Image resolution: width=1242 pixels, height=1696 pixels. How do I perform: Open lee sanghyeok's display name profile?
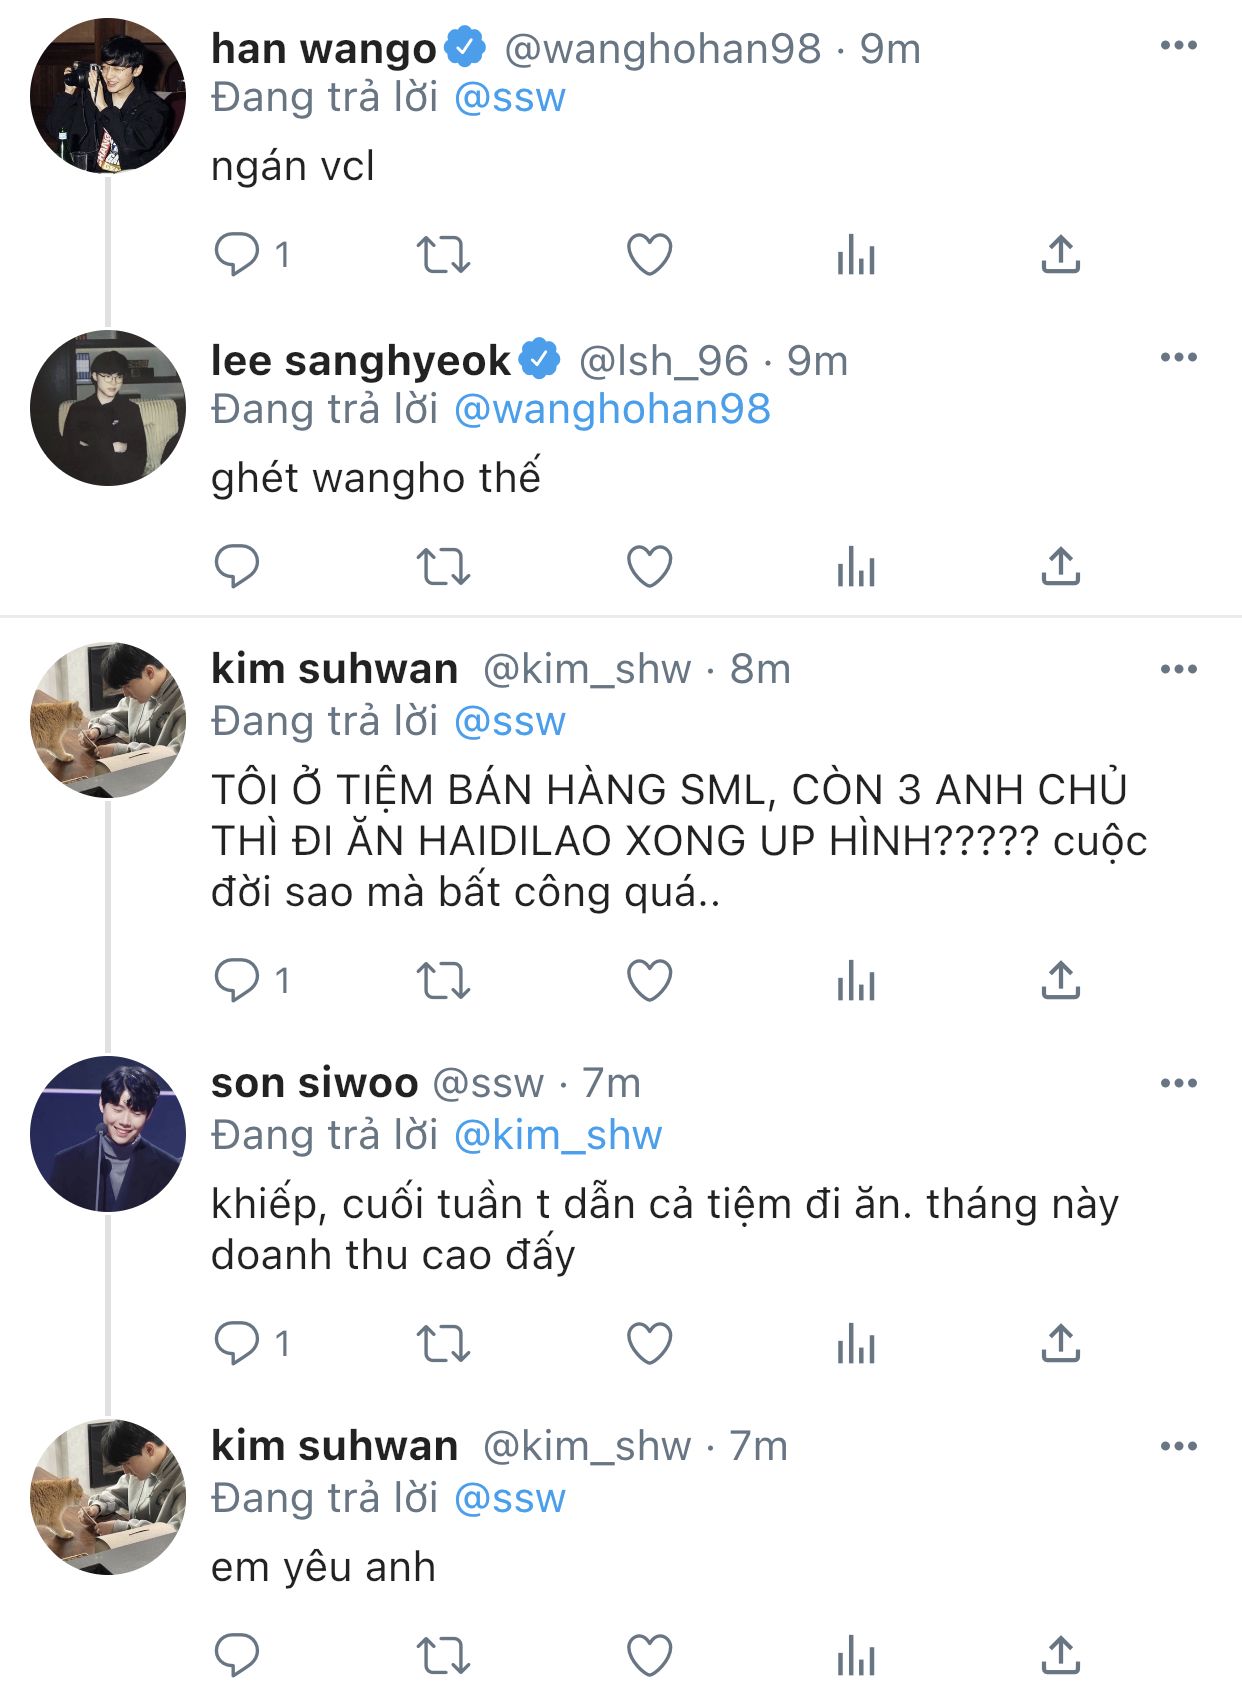tap(361, 361)
